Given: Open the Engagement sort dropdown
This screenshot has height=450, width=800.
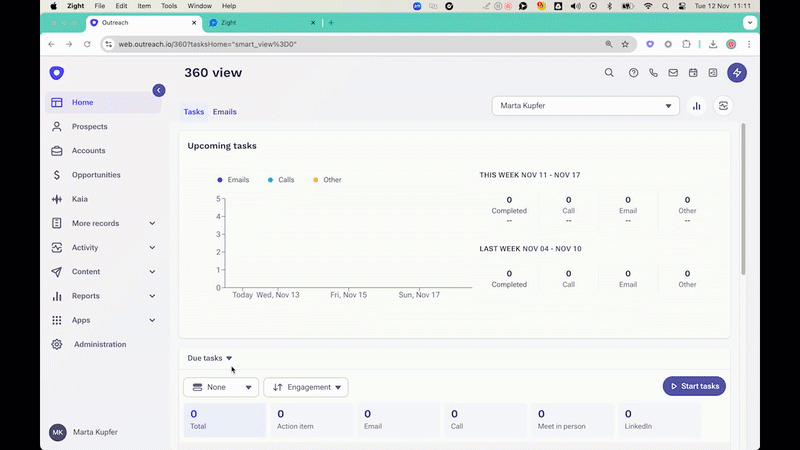Looking at the screenshot, I should [x=306, y=387].
